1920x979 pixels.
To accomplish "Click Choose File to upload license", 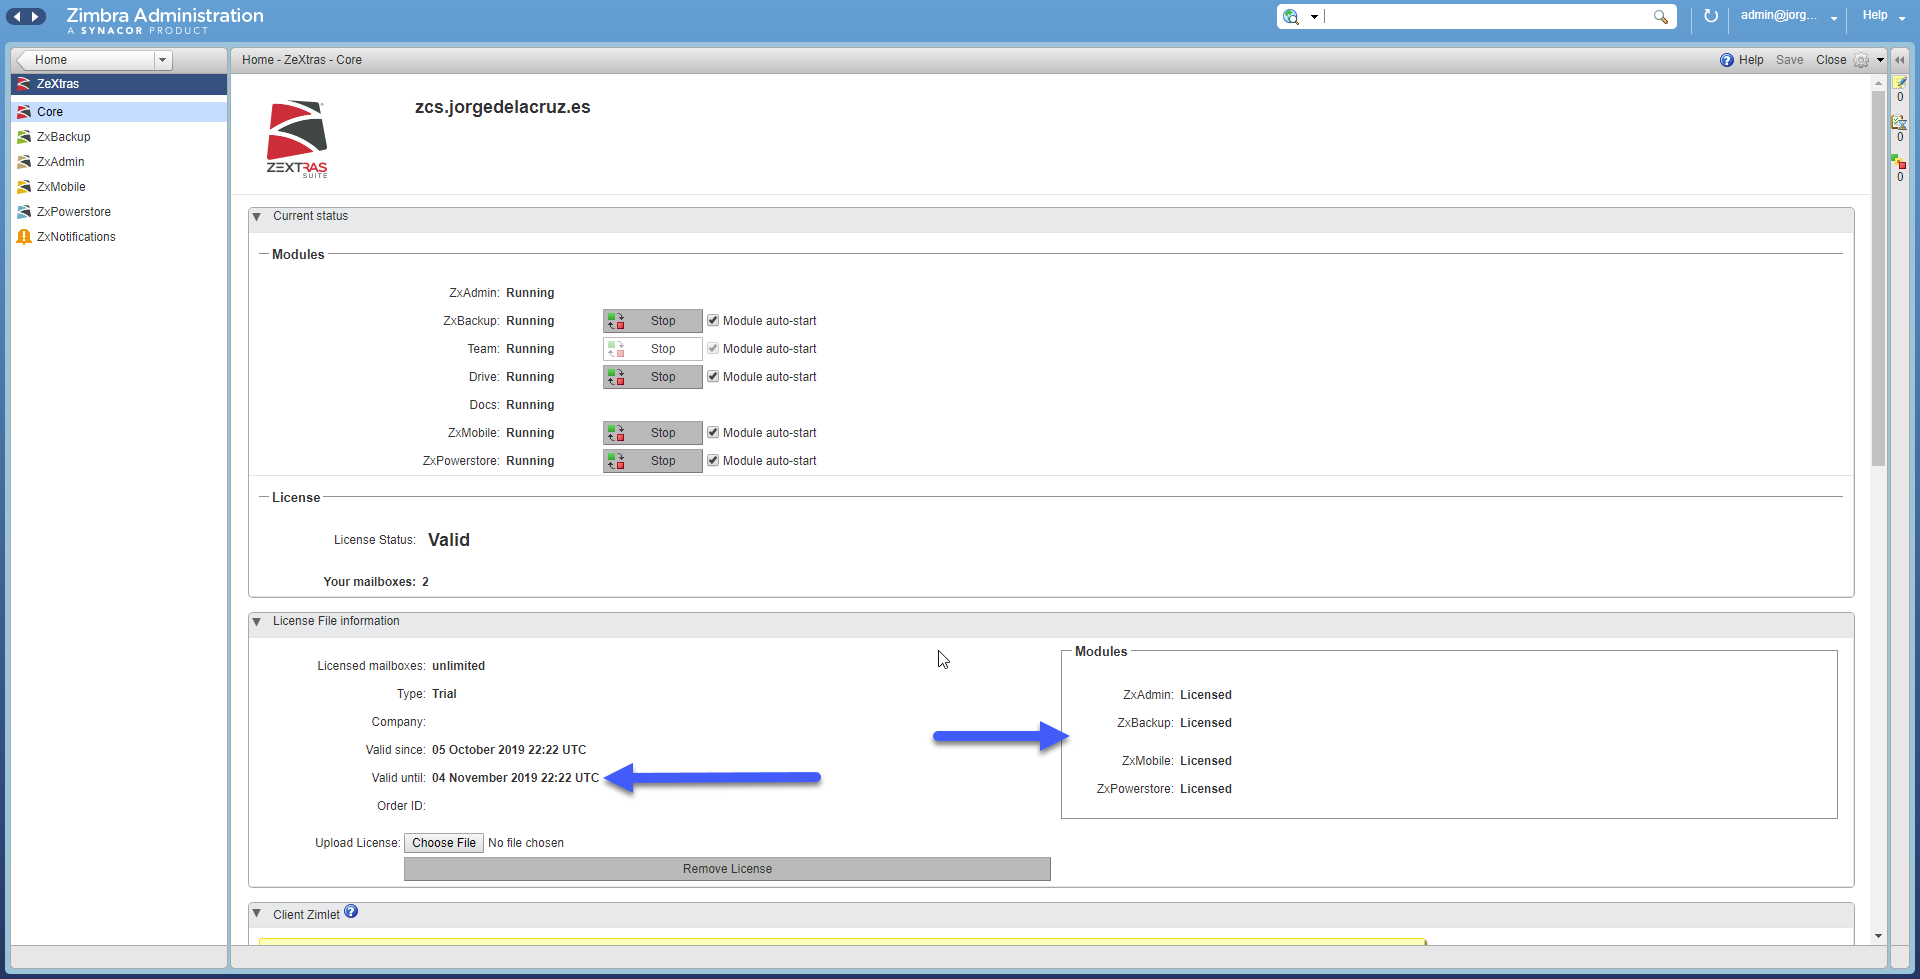I will pos(444,843).
